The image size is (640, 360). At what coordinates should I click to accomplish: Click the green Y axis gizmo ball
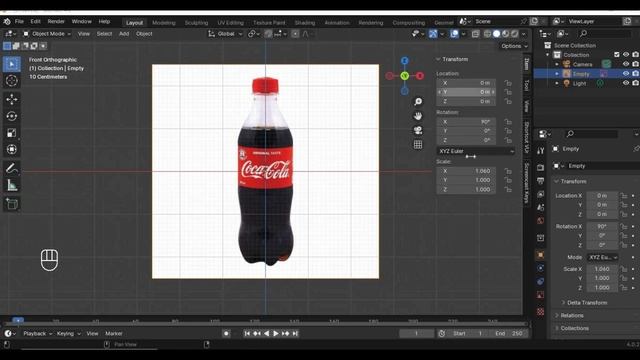click(404, 76)
